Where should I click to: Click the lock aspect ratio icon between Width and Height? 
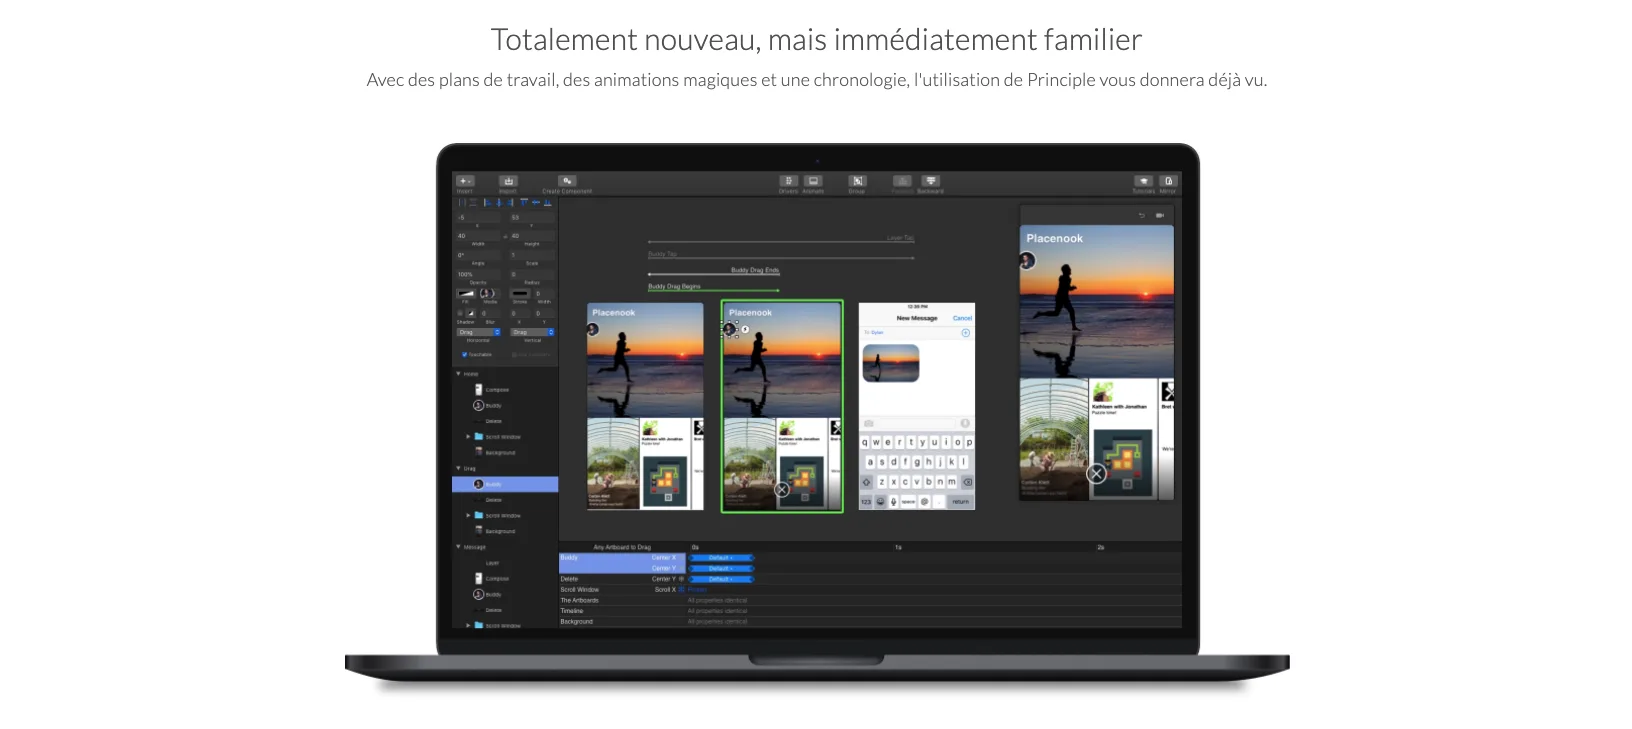tap(505, 236)
